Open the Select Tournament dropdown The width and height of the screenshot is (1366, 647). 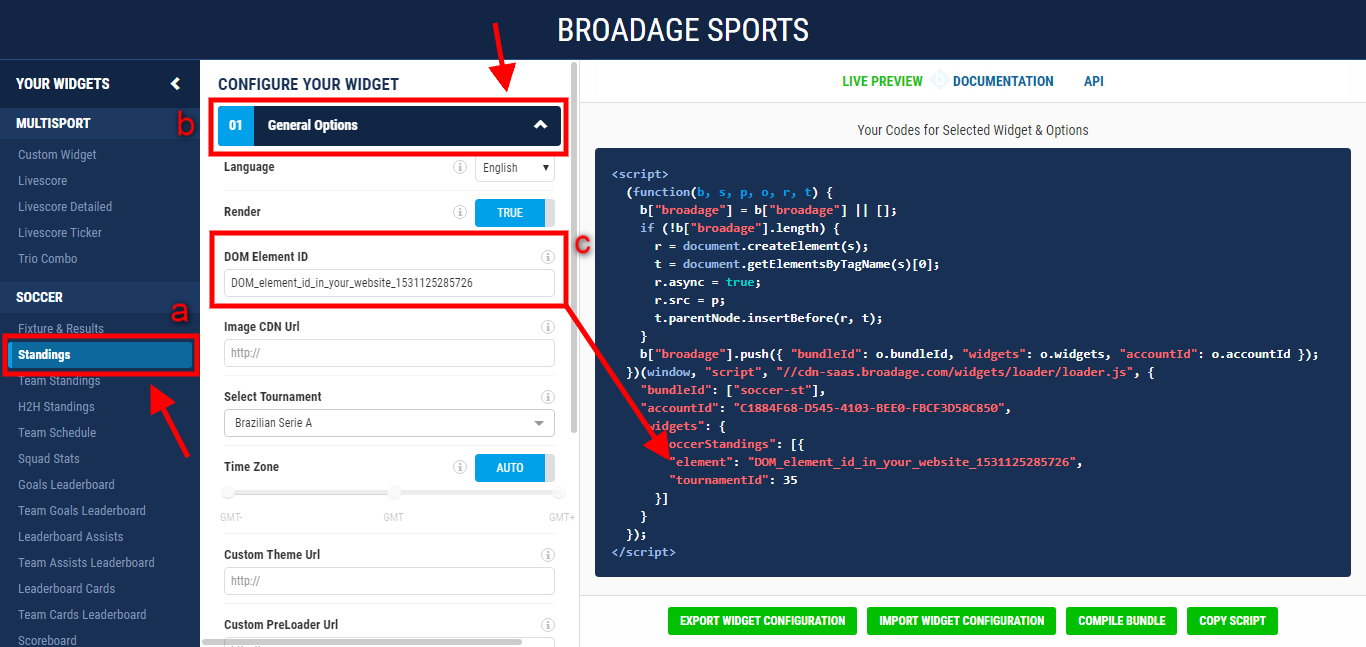[389, 423]
